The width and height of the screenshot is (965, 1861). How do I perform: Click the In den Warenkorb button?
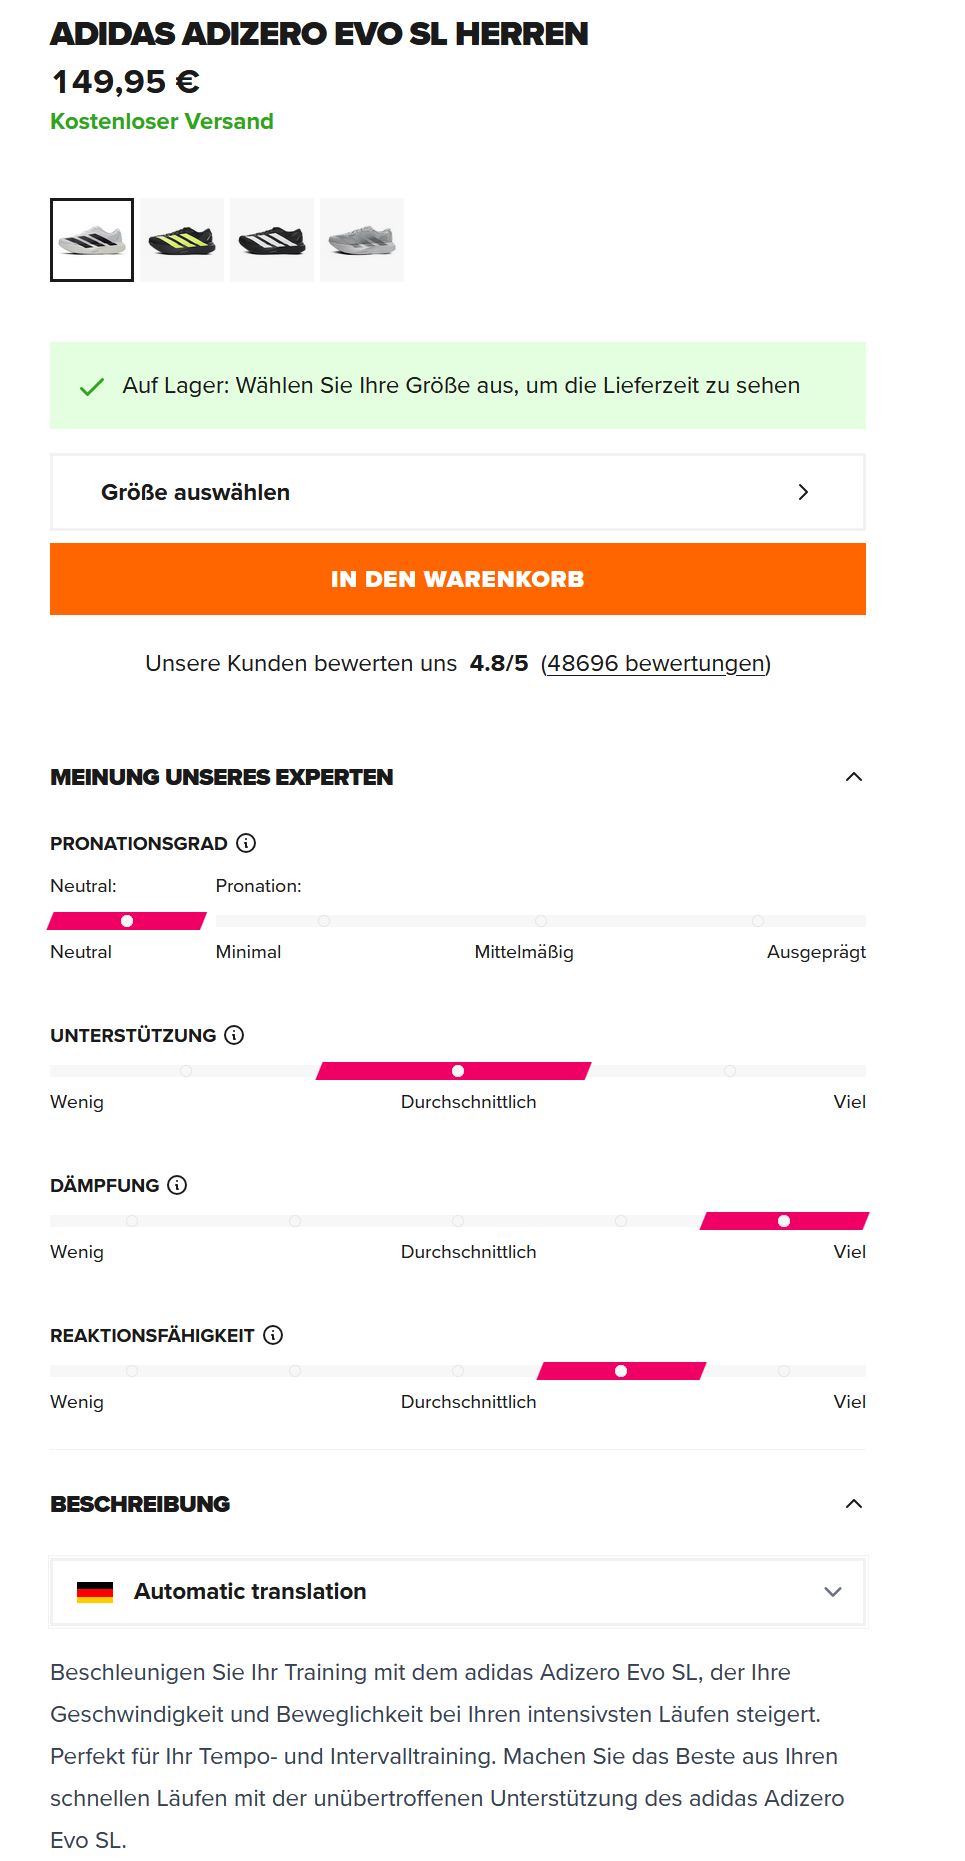457,579
